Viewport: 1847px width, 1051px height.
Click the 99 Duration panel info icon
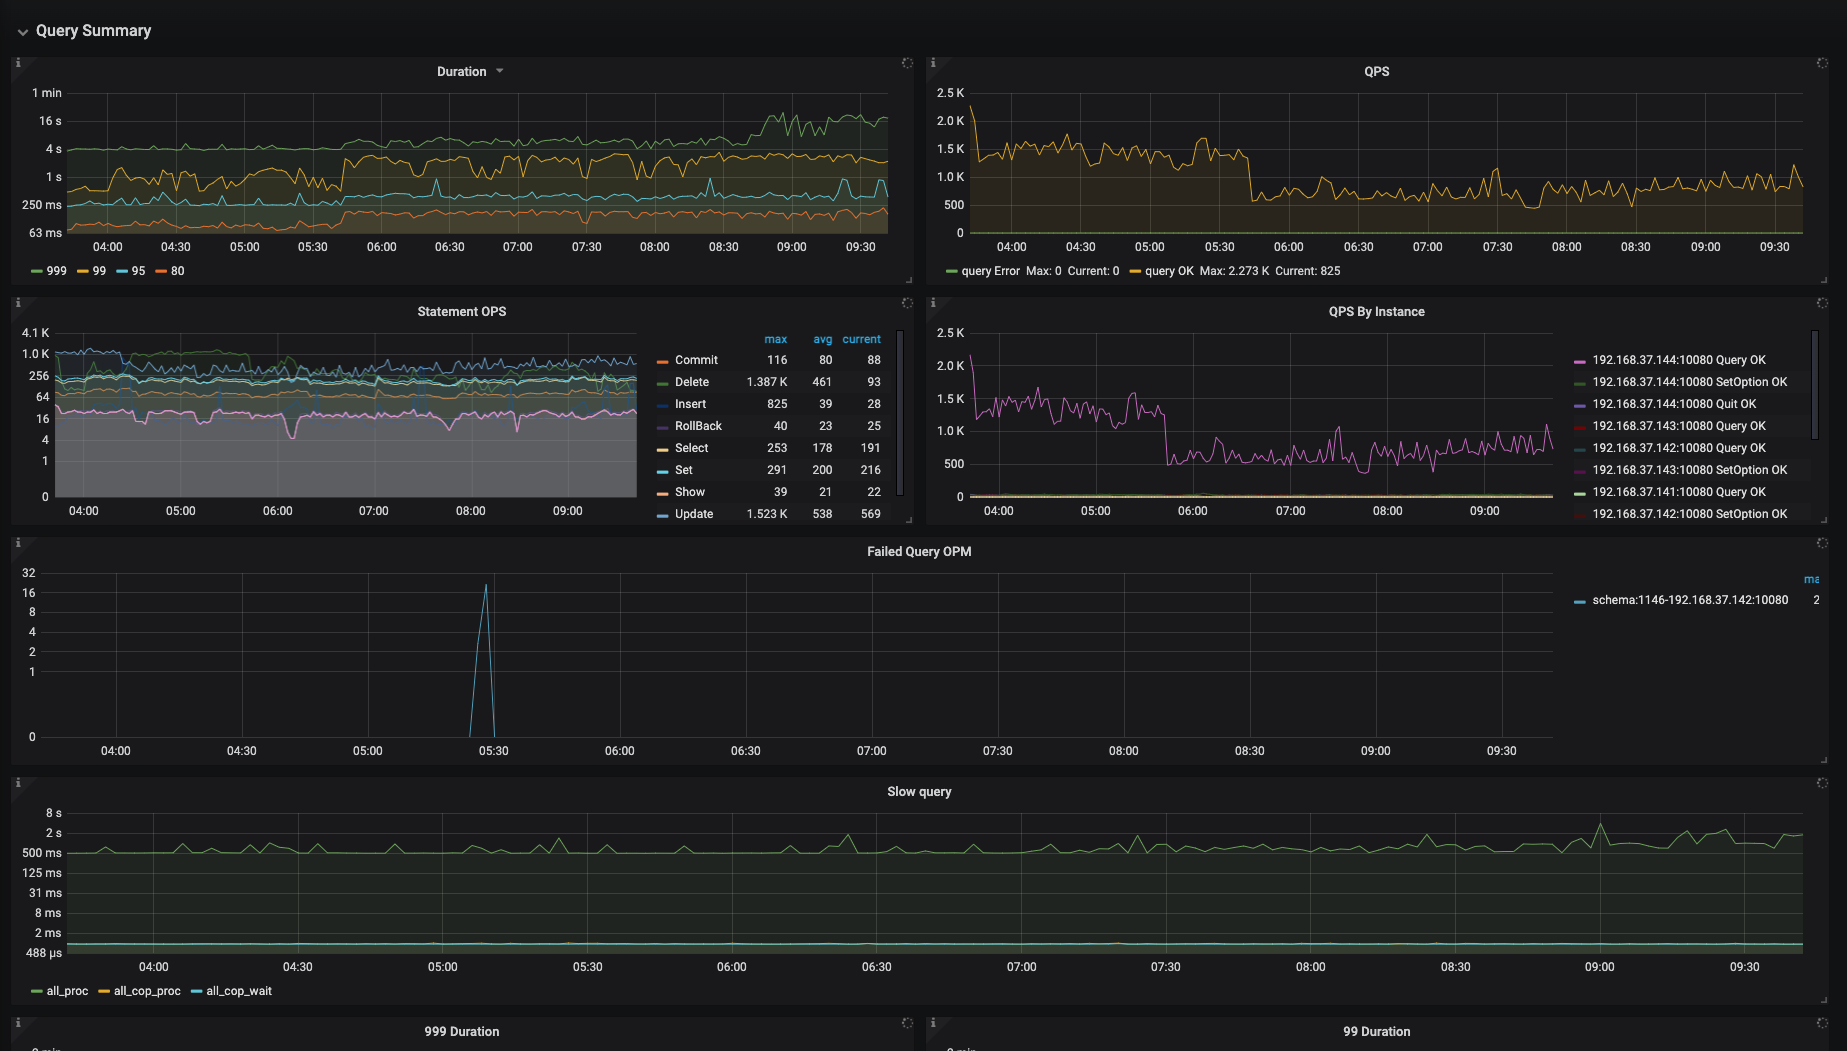pyautogui.click(x=933, y=1023)
